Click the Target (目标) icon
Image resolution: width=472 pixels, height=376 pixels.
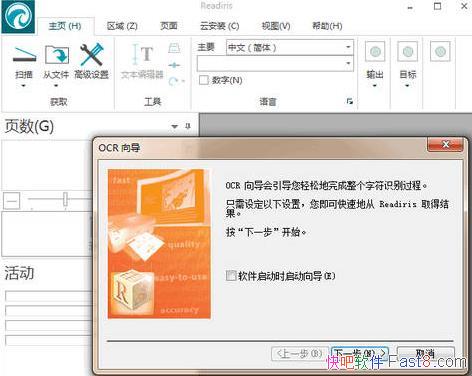coord(408,51)
